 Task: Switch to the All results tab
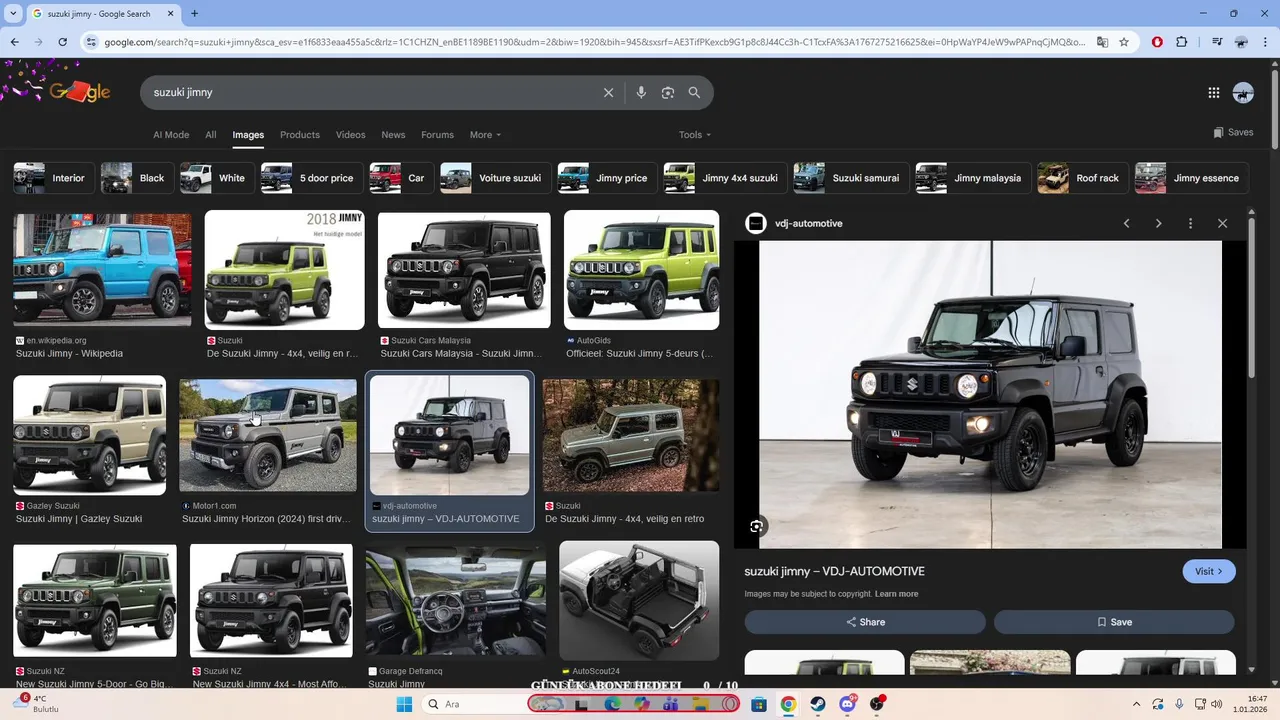point(211,135)
